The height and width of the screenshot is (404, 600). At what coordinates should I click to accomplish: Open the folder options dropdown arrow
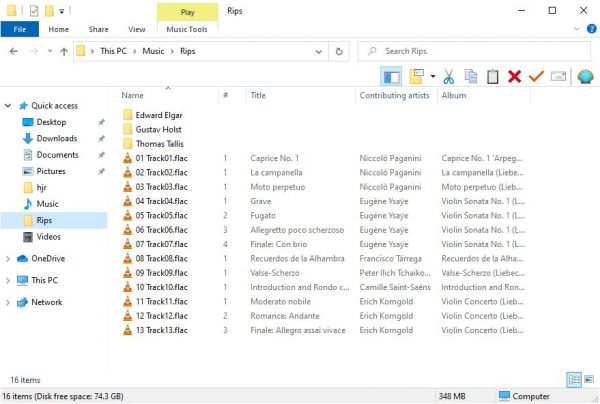[x=433, y=77]
